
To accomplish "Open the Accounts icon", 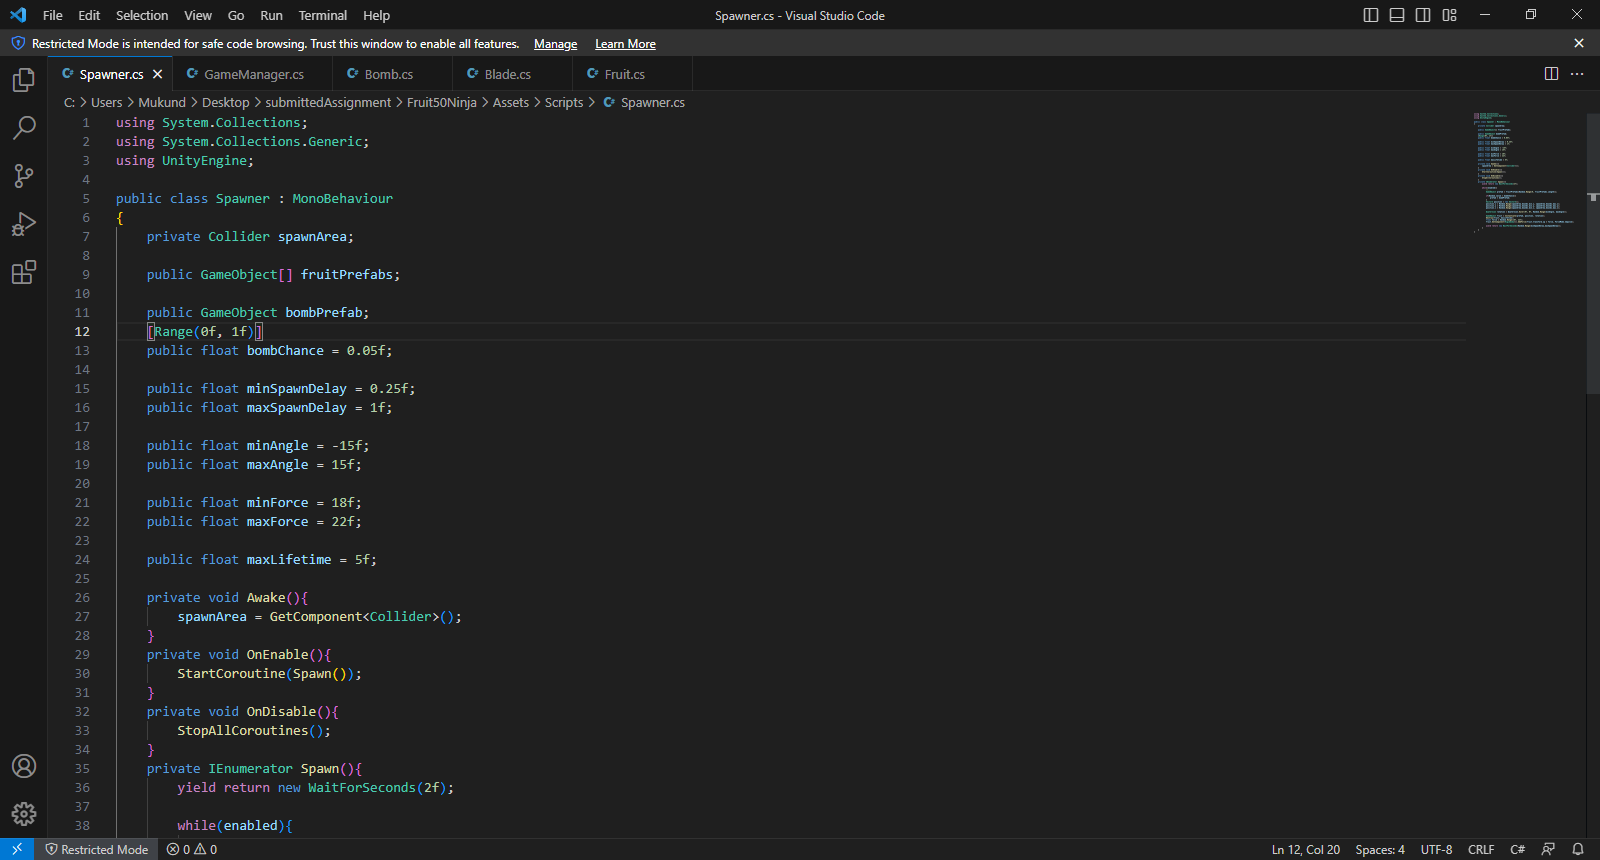I will click(24, 766).
